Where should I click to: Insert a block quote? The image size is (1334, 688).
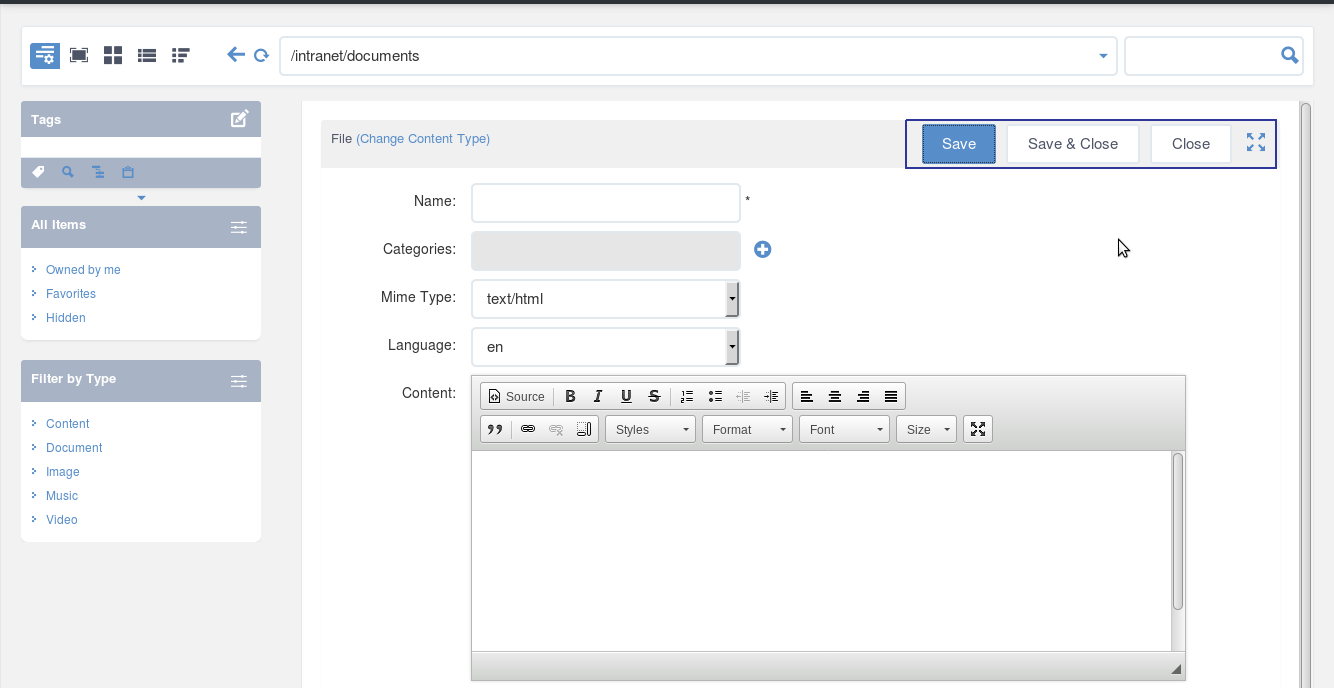click(494, 429)
